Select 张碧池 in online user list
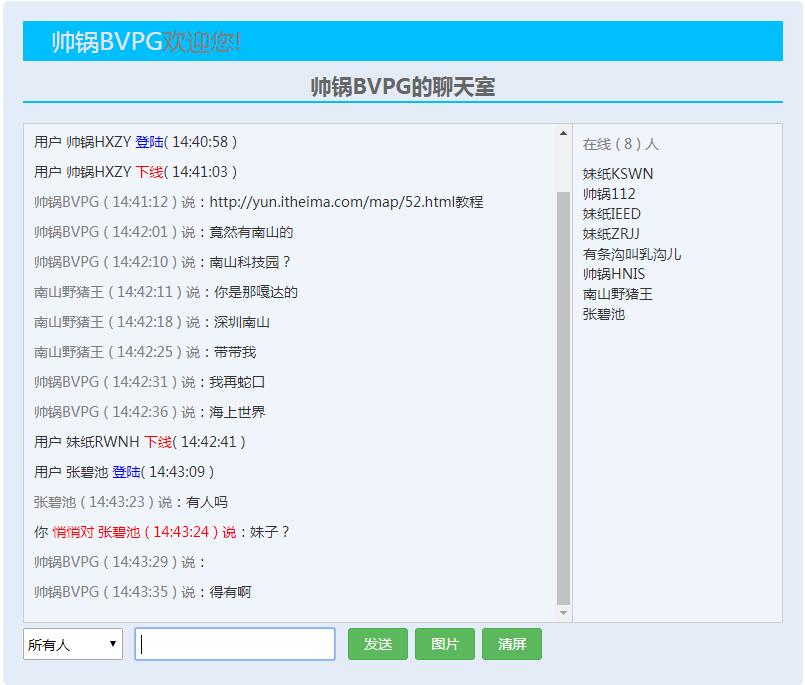The image size is (805, 685). tap(604, 314)
